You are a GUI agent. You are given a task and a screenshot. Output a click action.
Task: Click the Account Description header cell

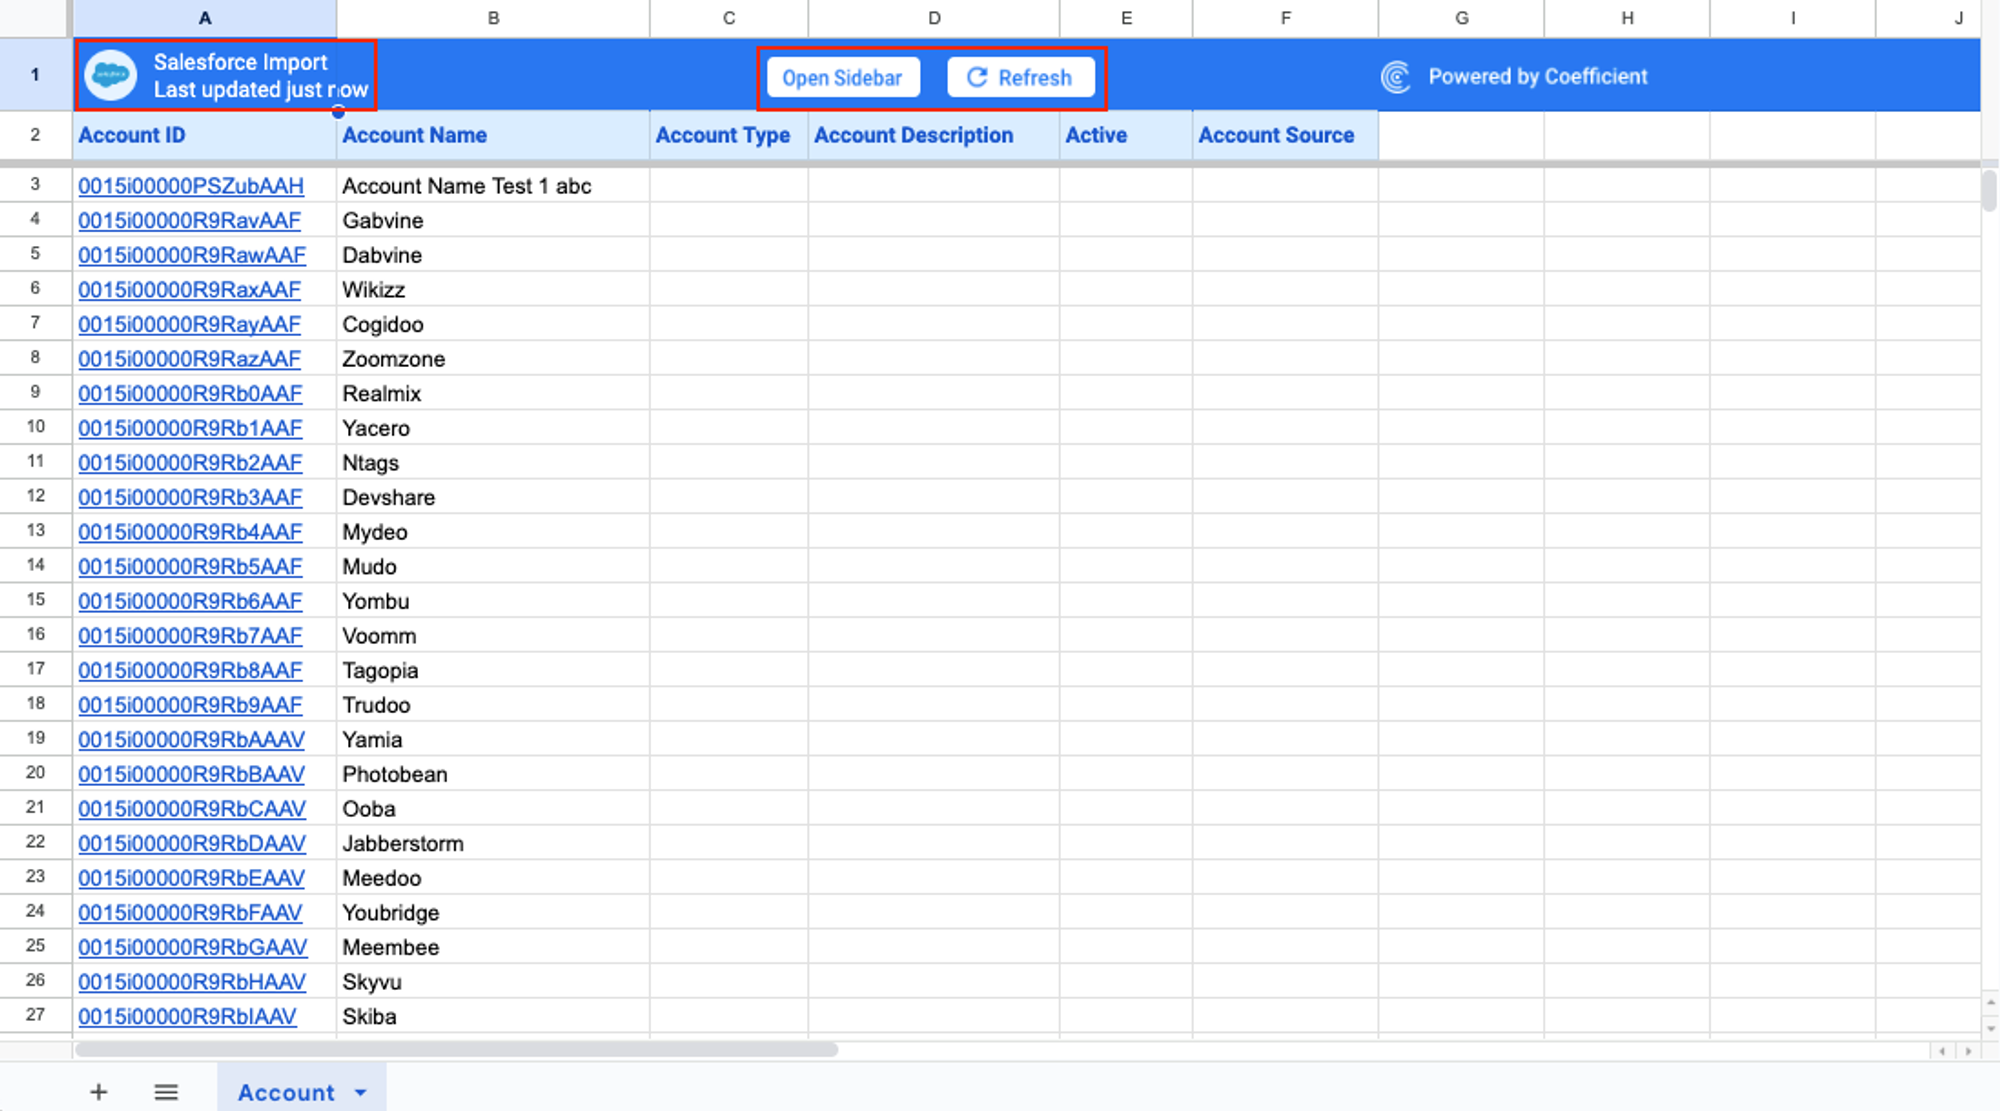934,135
